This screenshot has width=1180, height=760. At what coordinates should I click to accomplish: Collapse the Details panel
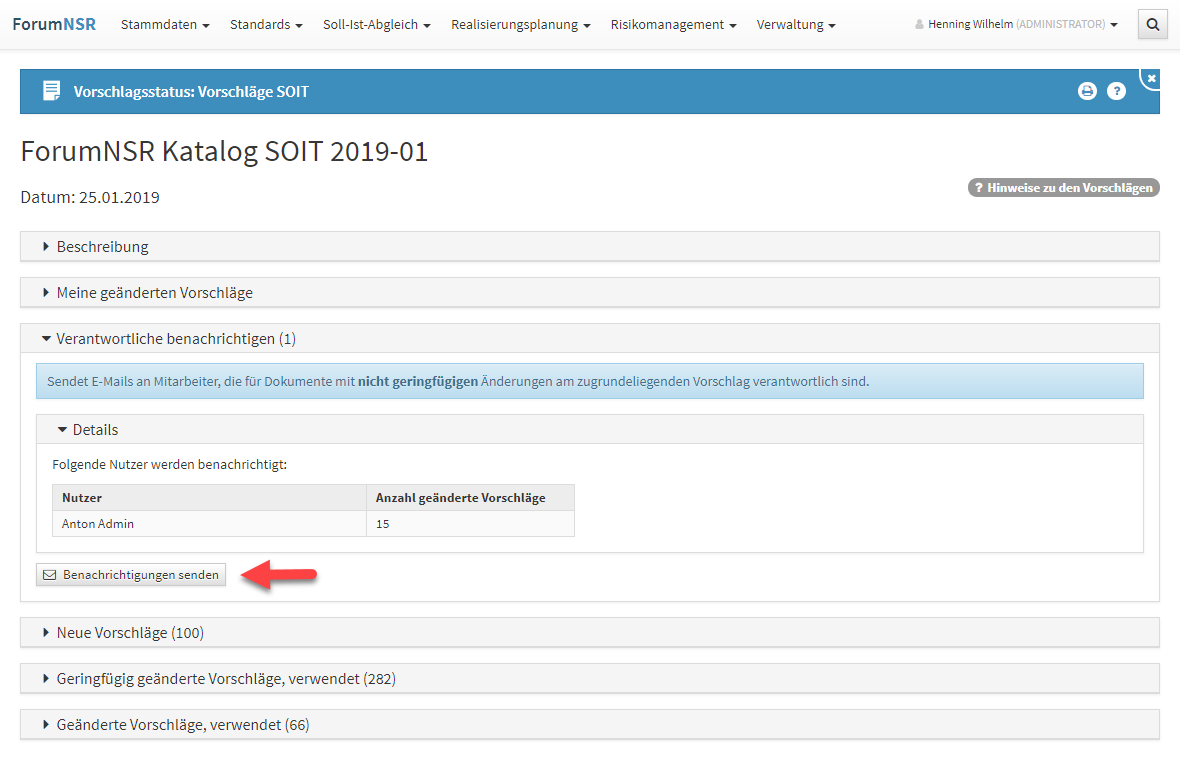pos(94,430)
